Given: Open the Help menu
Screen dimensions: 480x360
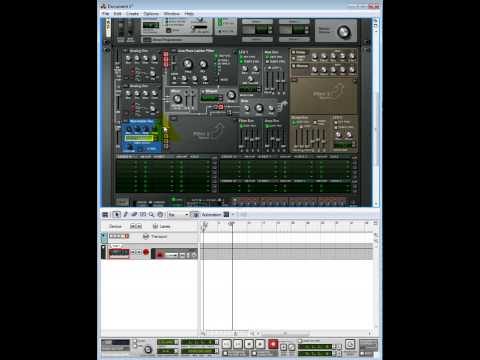Looking at the screenshot, I should pos(189,14).
